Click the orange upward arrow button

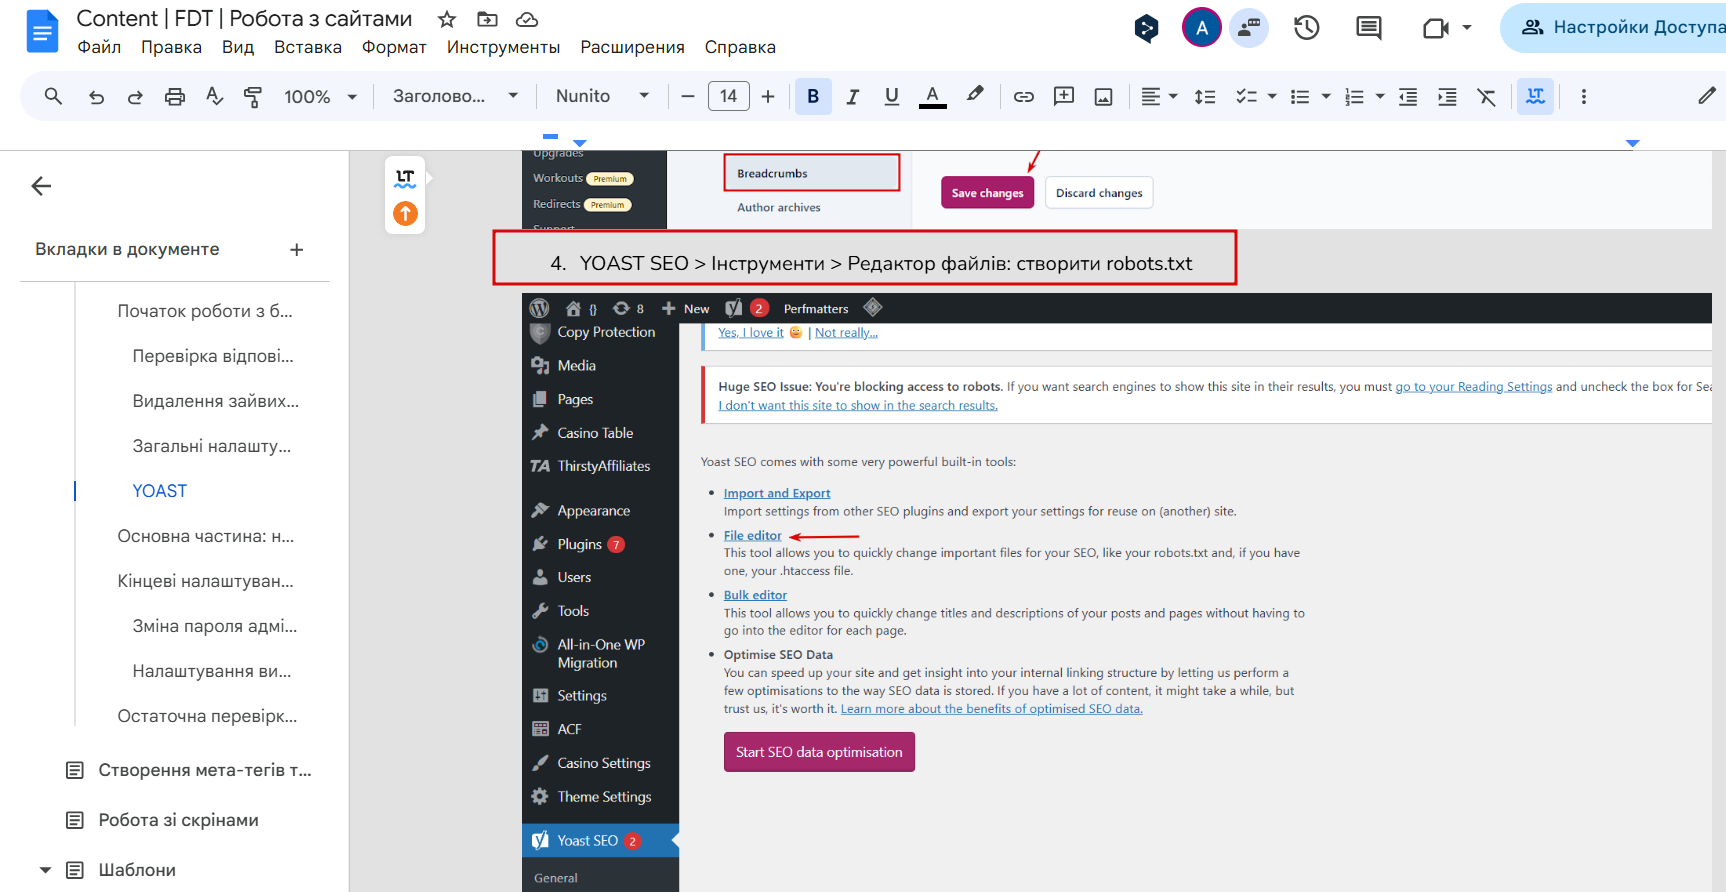click(x=405, y=213)
